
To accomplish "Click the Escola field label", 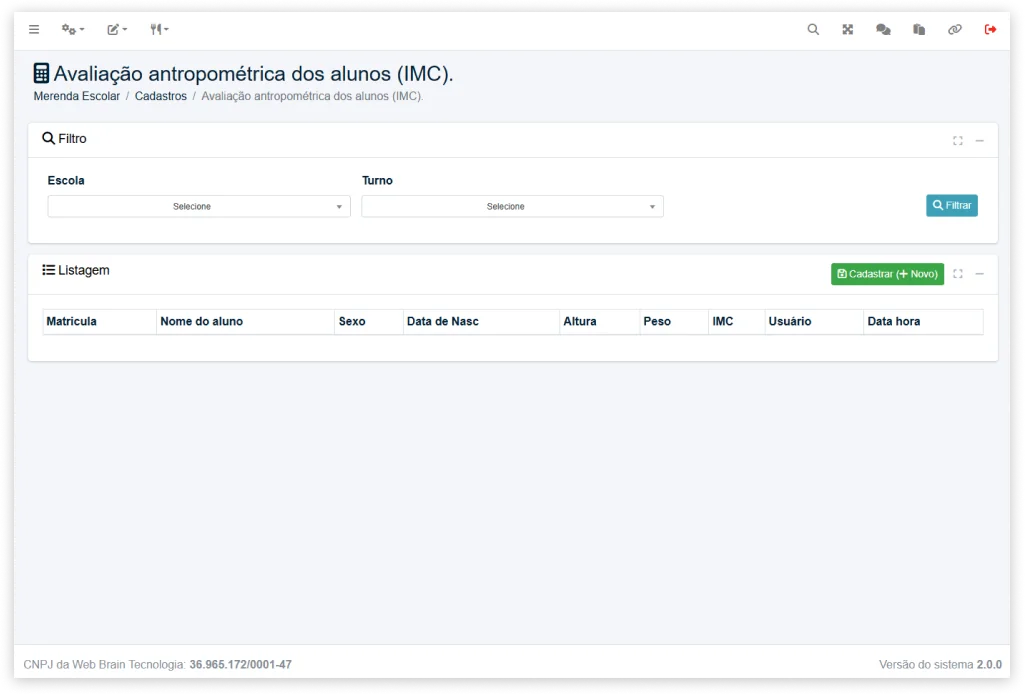I will point(66,180).
